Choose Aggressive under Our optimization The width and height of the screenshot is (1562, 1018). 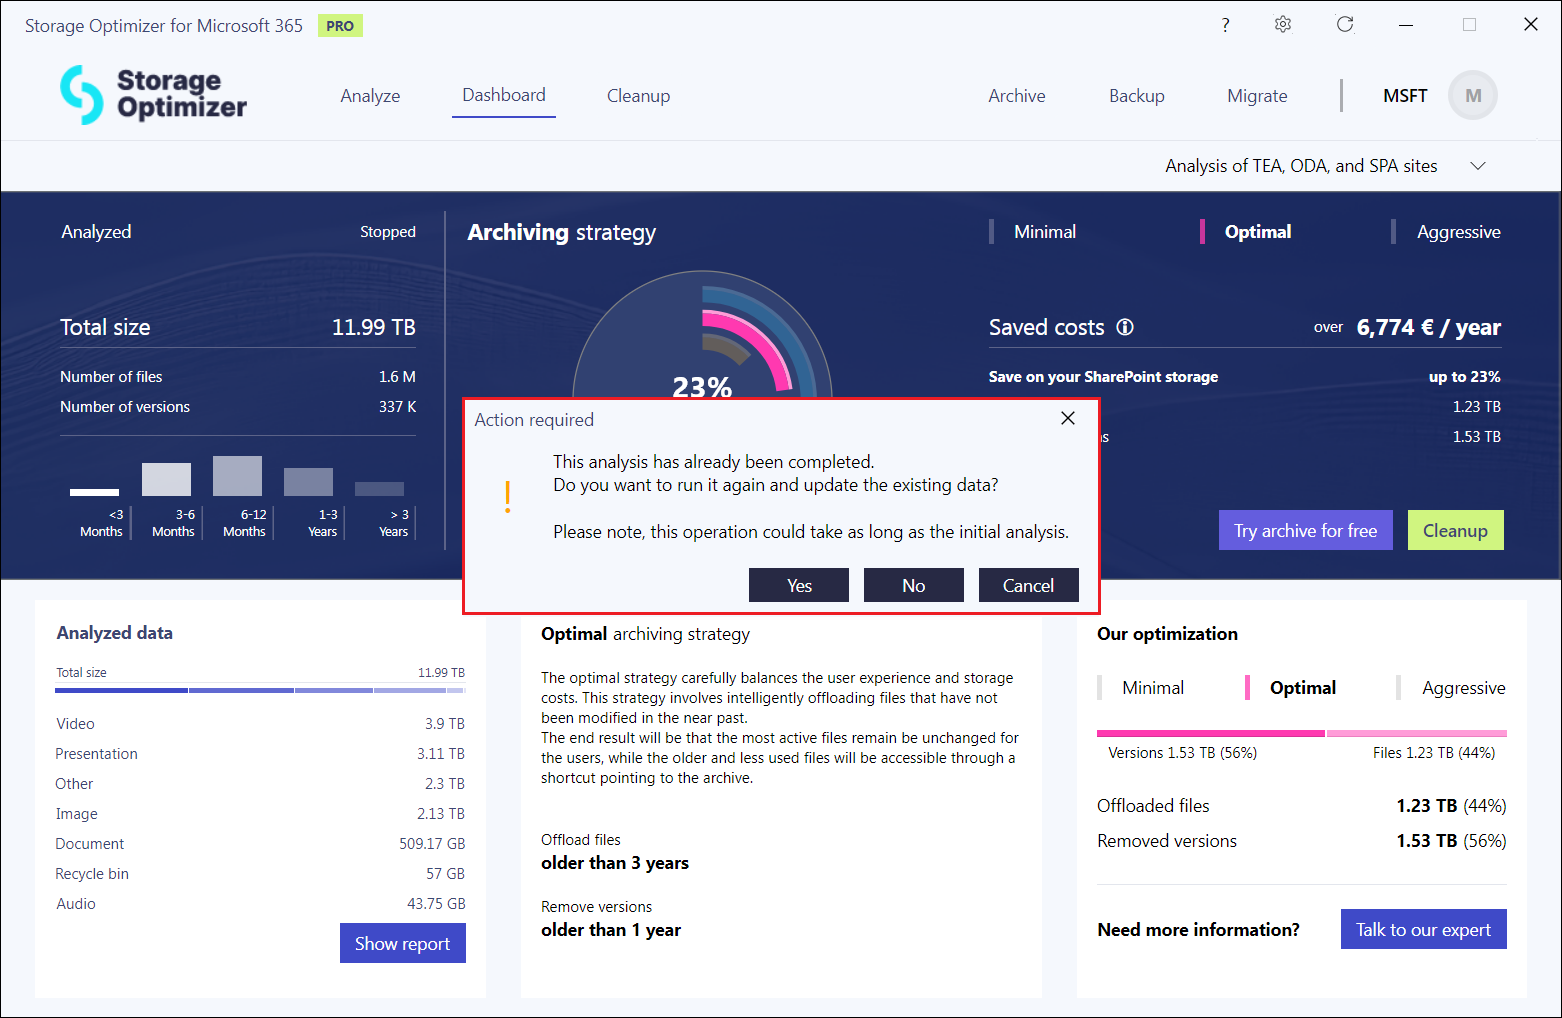(x=1463, y=688)
